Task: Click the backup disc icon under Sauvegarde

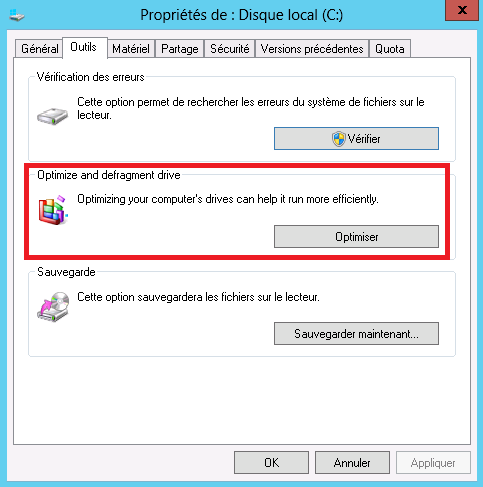Action: (x=53, y=307)
